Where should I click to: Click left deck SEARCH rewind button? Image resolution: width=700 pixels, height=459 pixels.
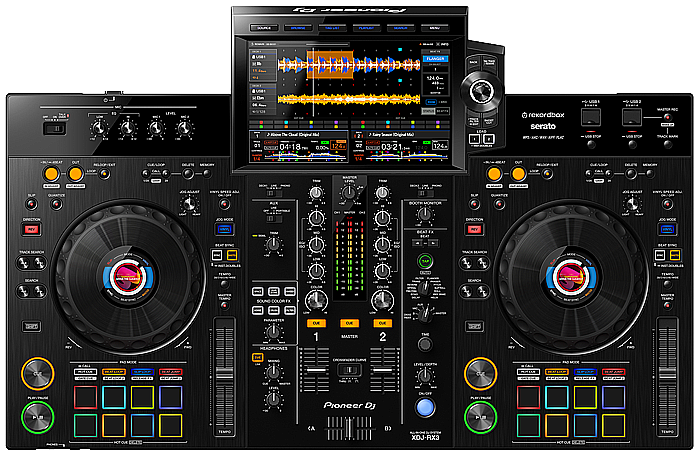(23, 291)
